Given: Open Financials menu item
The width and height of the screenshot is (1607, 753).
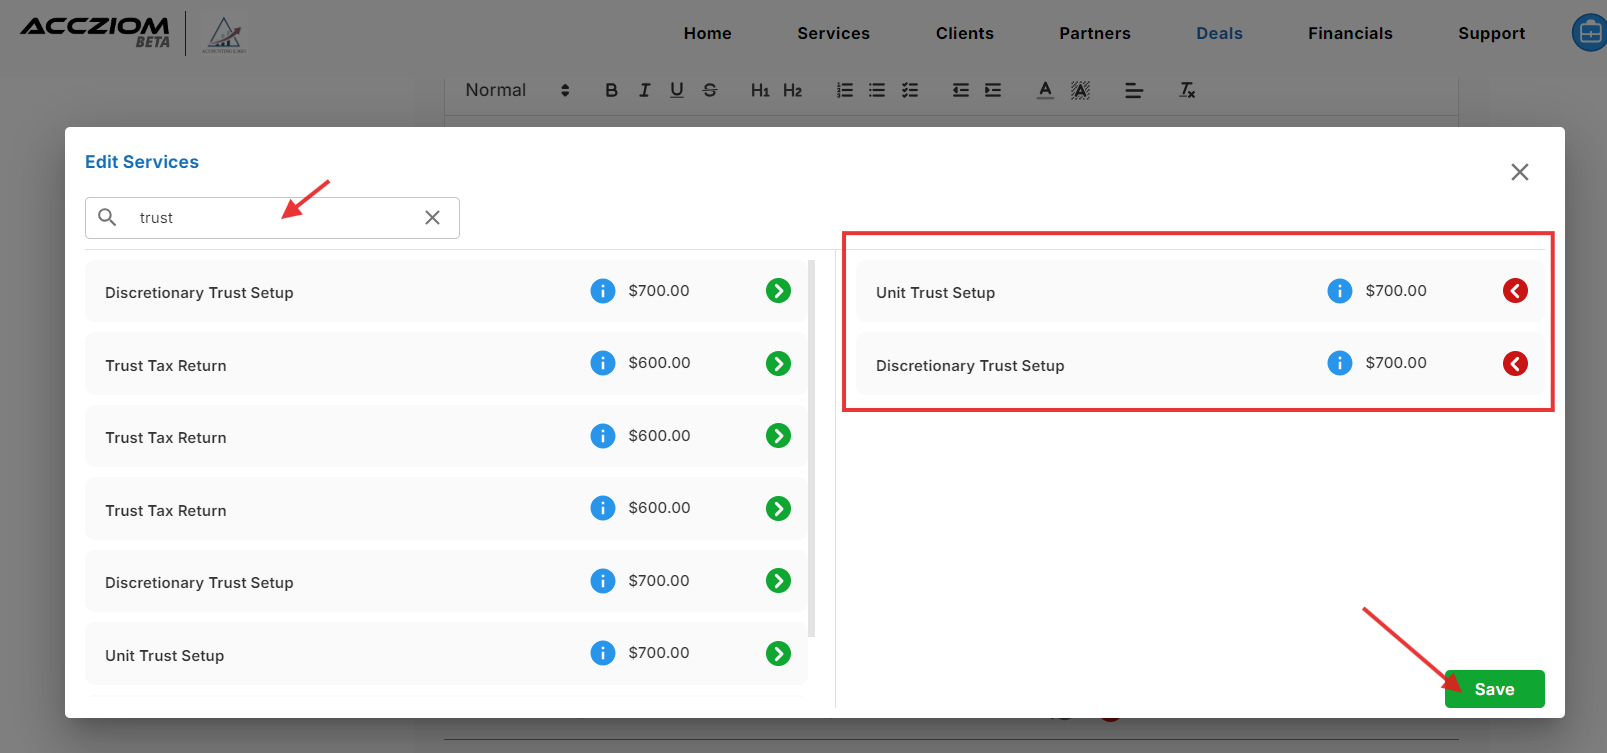Looking at the screenshot, I should [x=1350, y=33].
